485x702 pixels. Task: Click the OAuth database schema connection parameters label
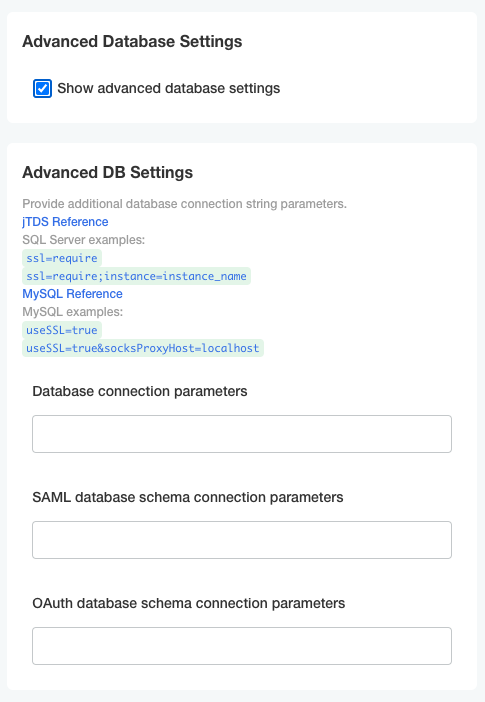(x=189, y=604)
